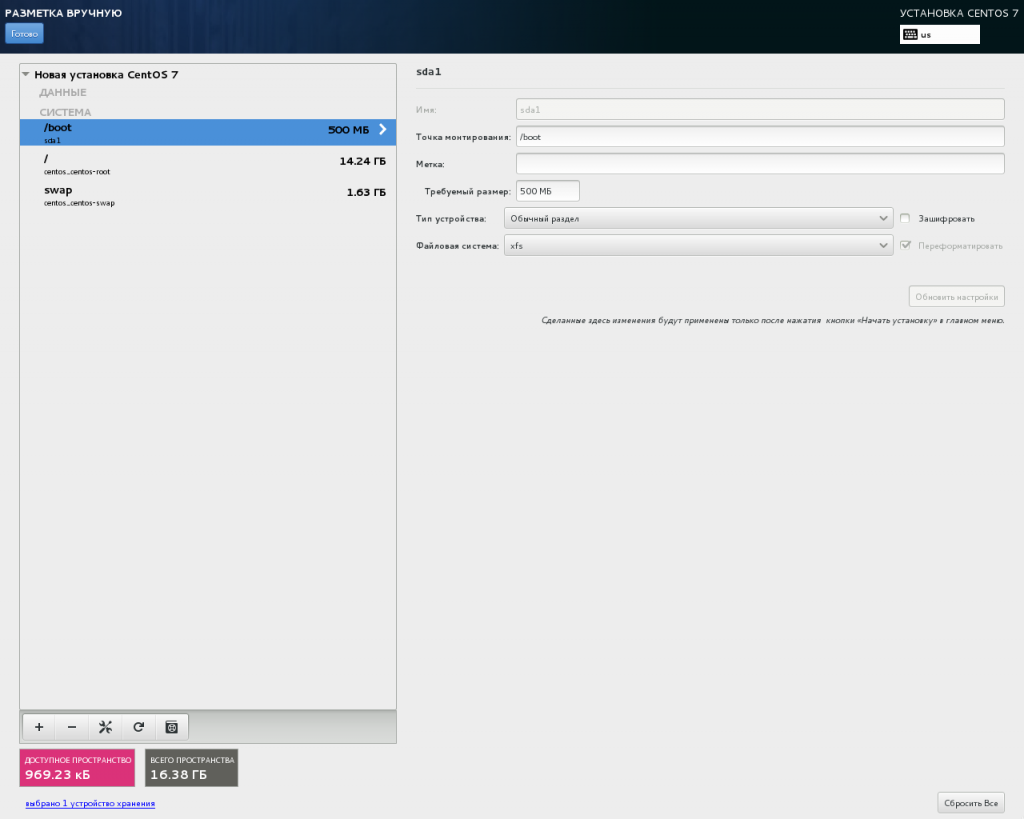This screenshot has height=819, width=1024.
Task: Click the disk summary icon in toolbar
Action: pyautogui.click(x=171, y=727)
